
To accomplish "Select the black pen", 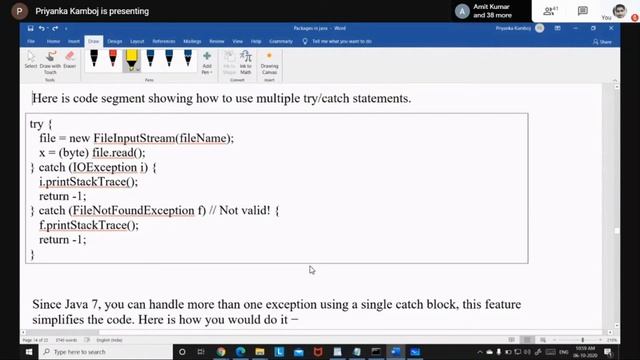I will (94, 59).
